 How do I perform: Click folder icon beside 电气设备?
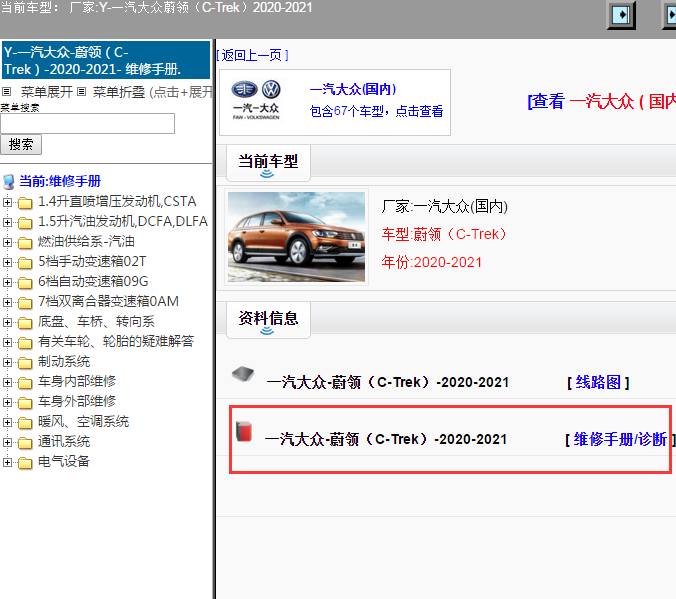coord(25,463)
